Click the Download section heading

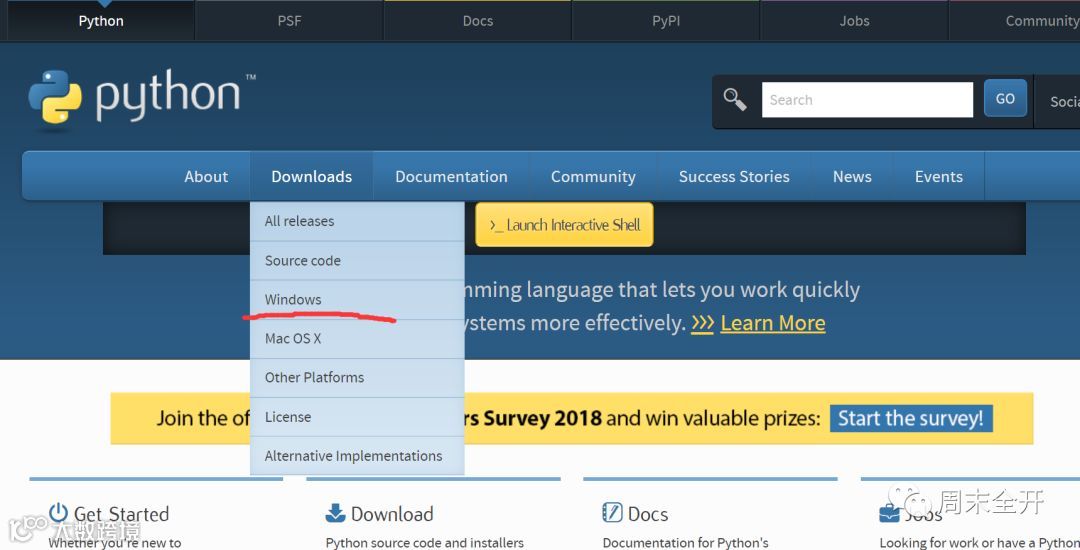[x=392, y=514]
